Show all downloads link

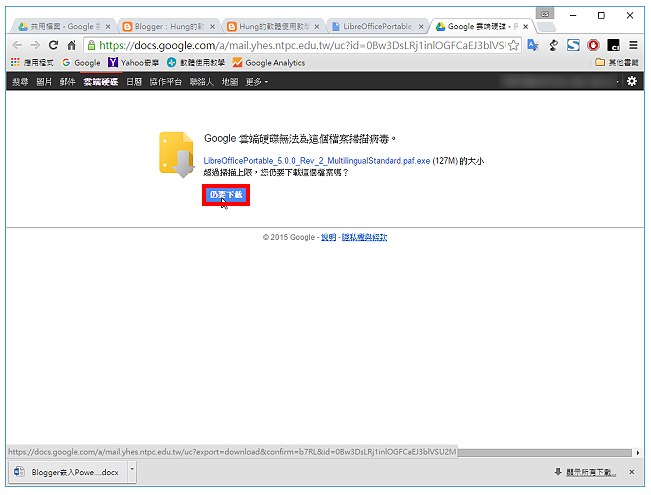[x=591, y=472]
